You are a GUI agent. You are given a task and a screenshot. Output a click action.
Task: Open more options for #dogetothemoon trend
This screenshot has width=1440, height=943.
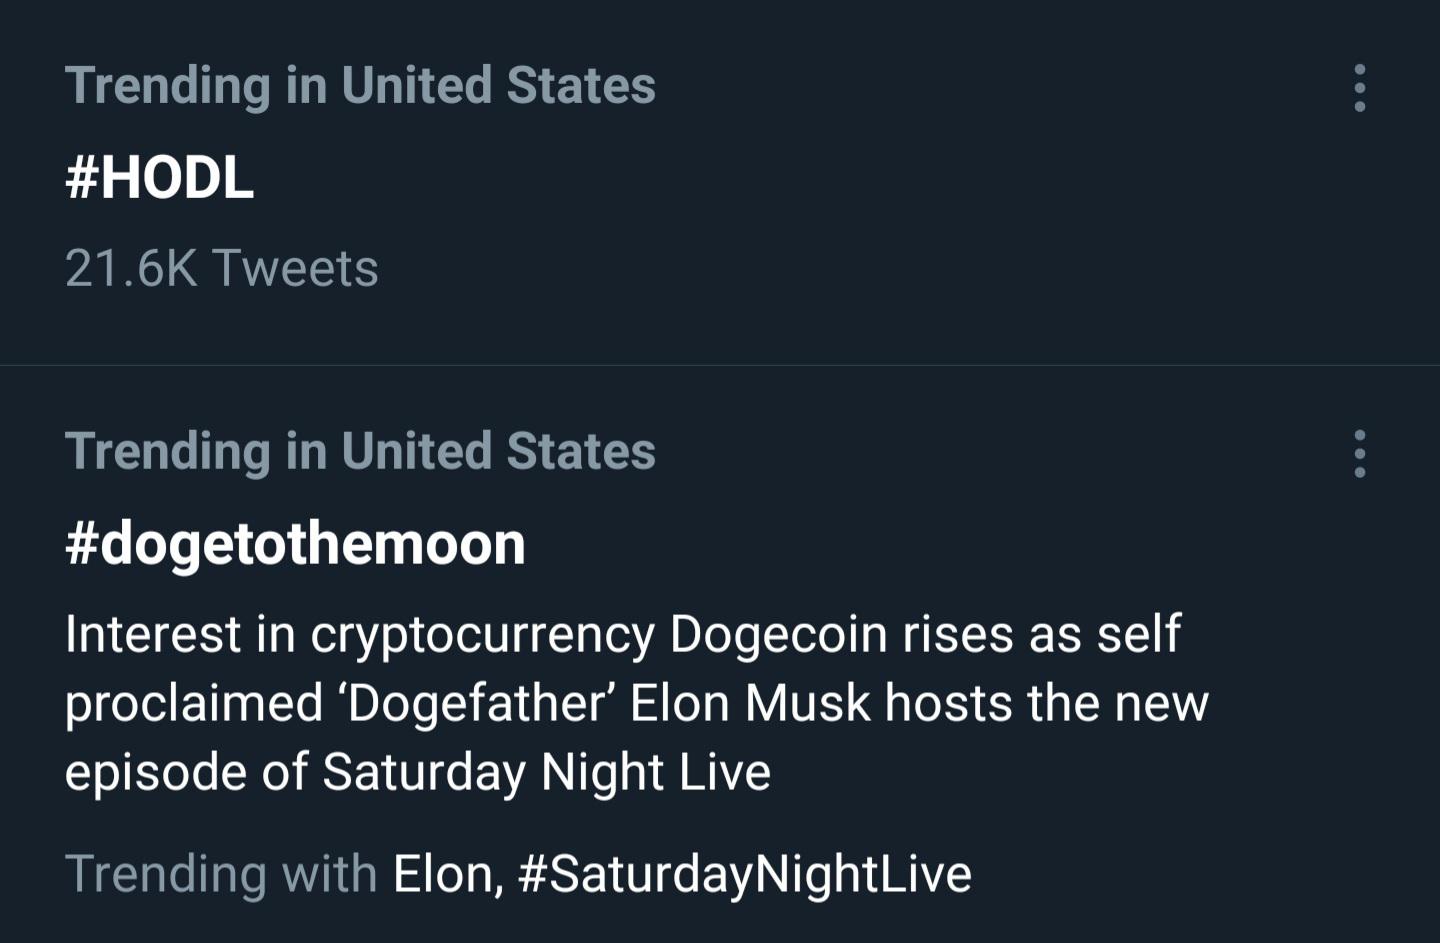point(1359,454)
